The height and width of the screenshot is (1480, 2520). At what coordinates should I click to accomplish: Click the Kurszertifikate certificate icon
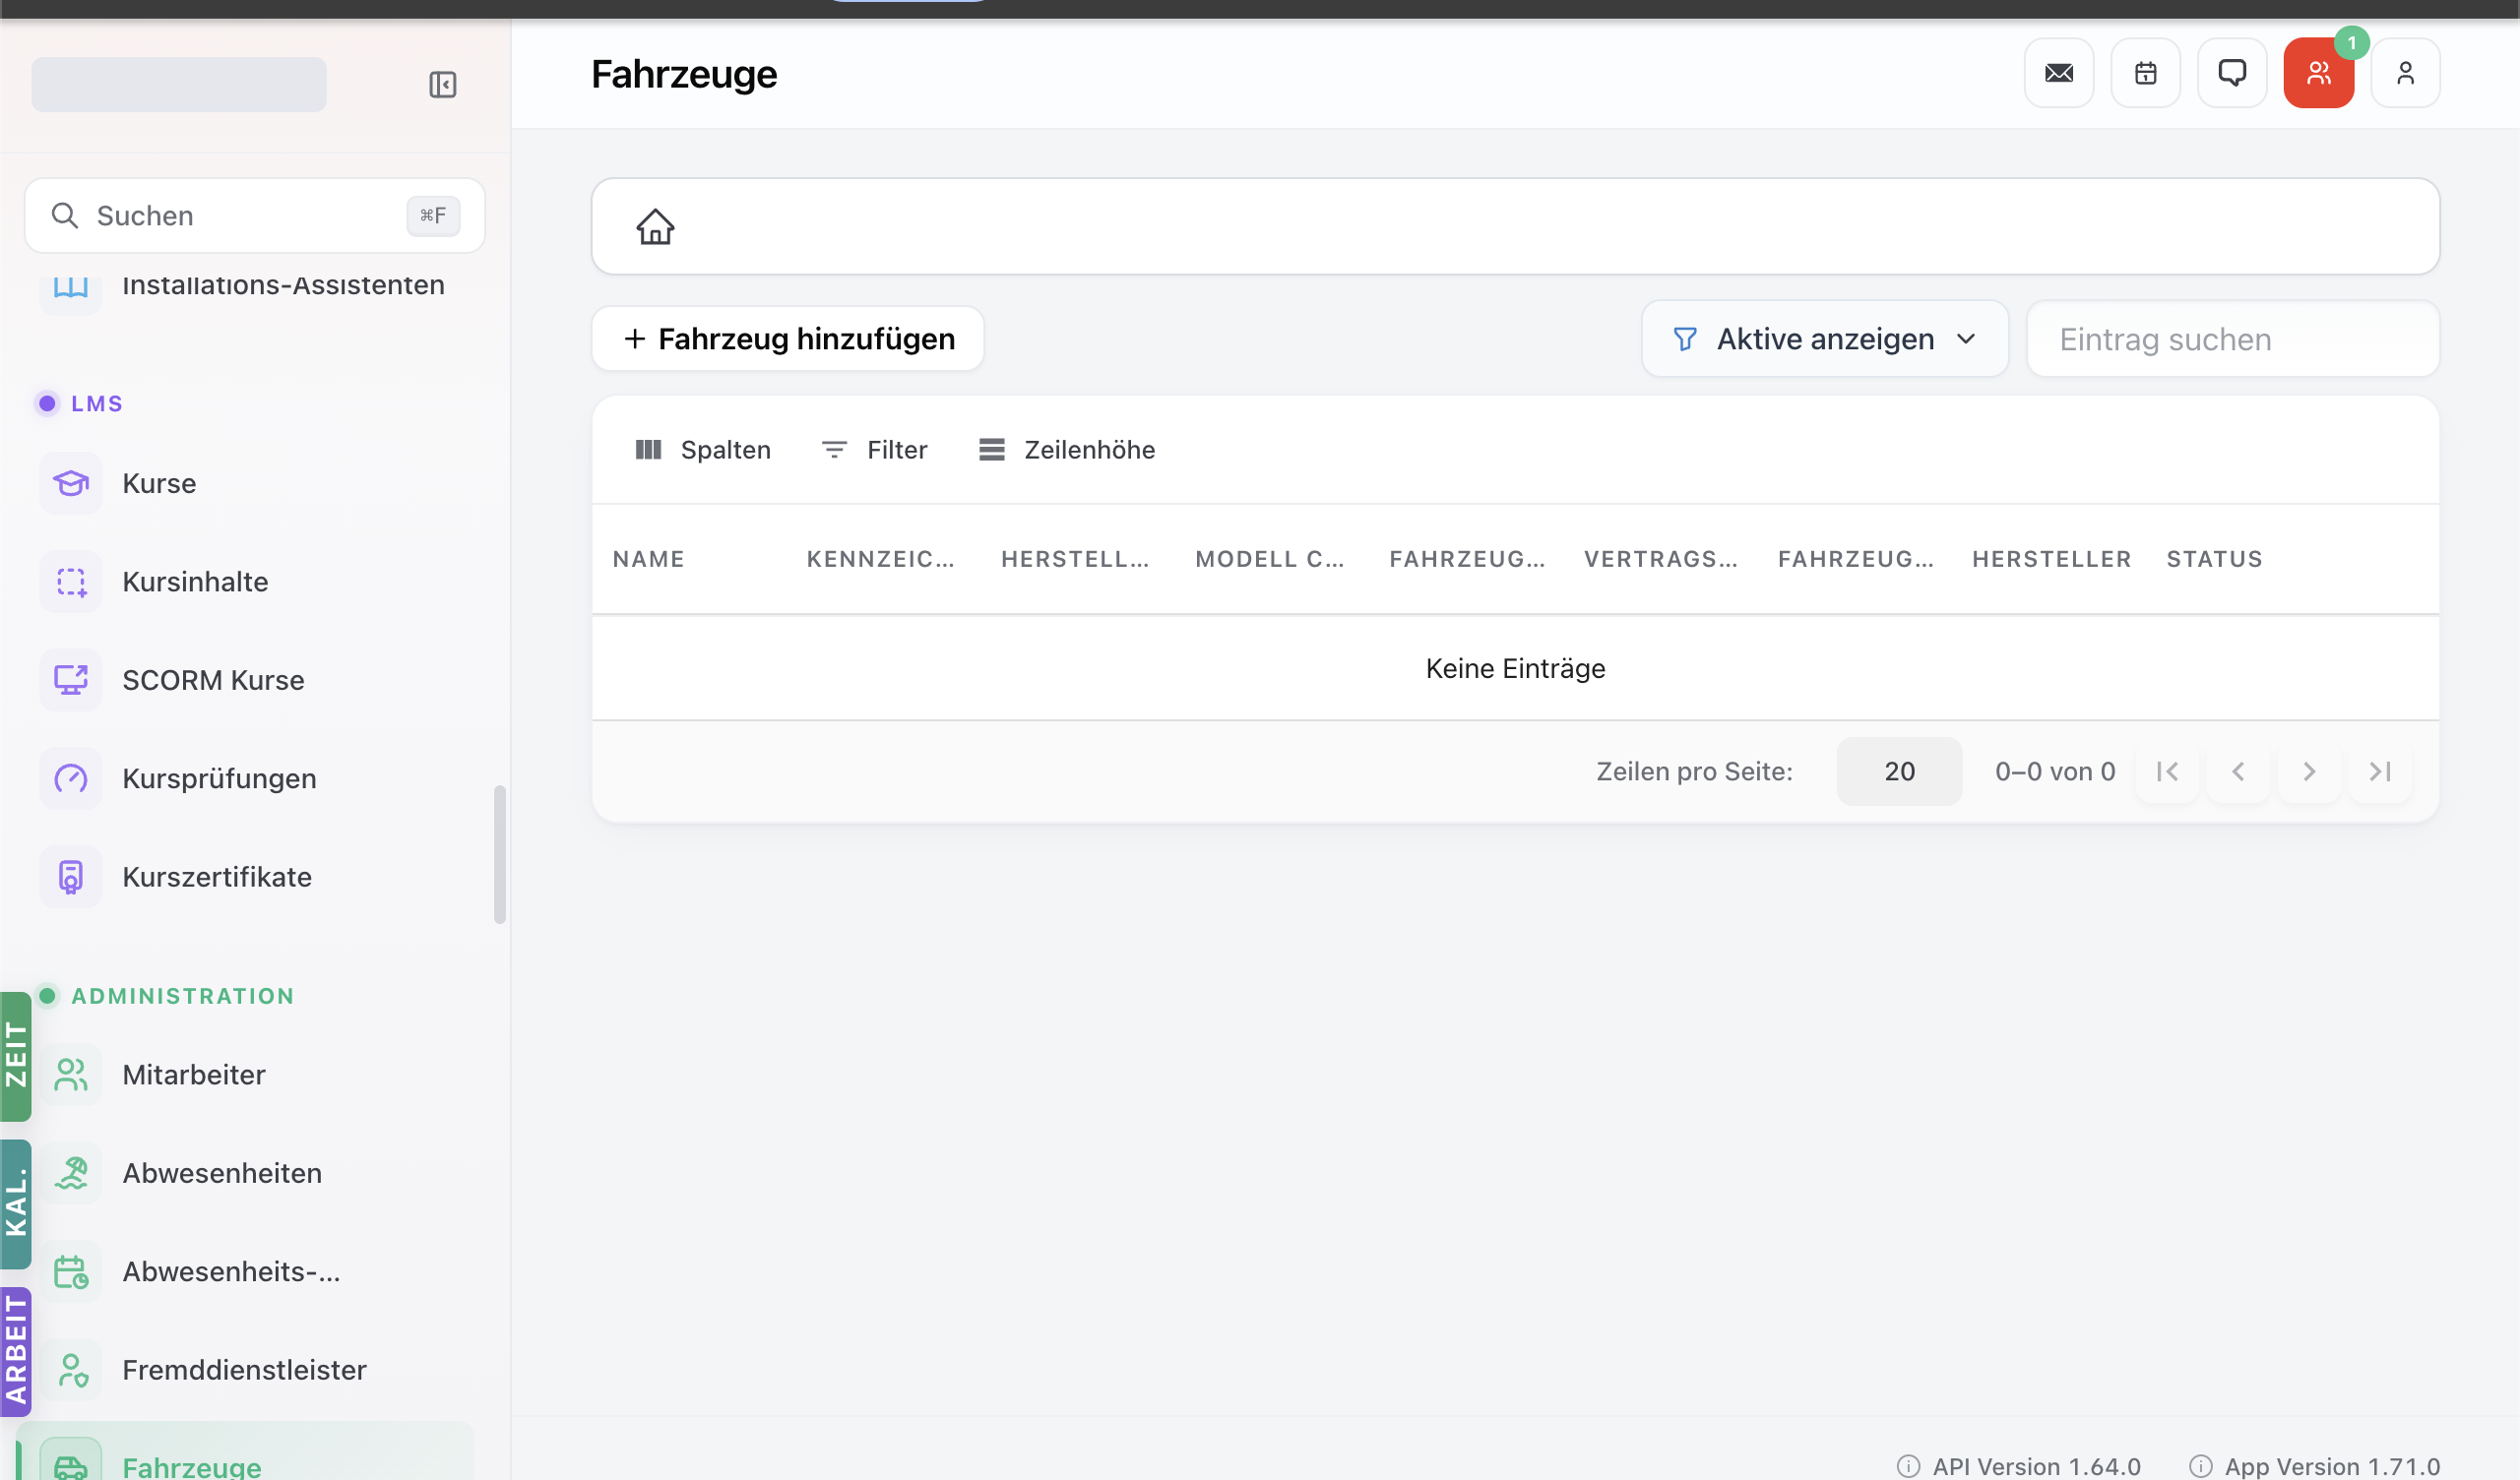tap(71, 877)
